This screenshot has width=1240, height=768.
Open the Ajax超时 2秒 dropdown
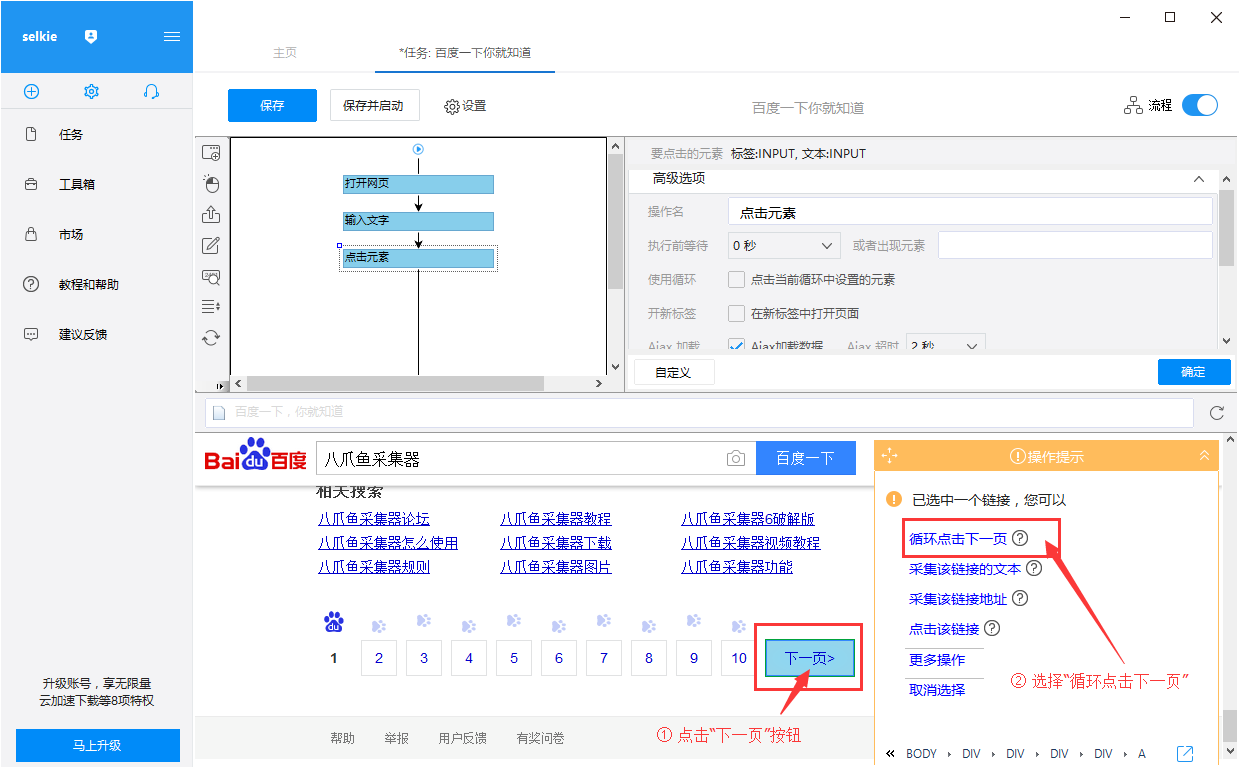tap(945, 345)
